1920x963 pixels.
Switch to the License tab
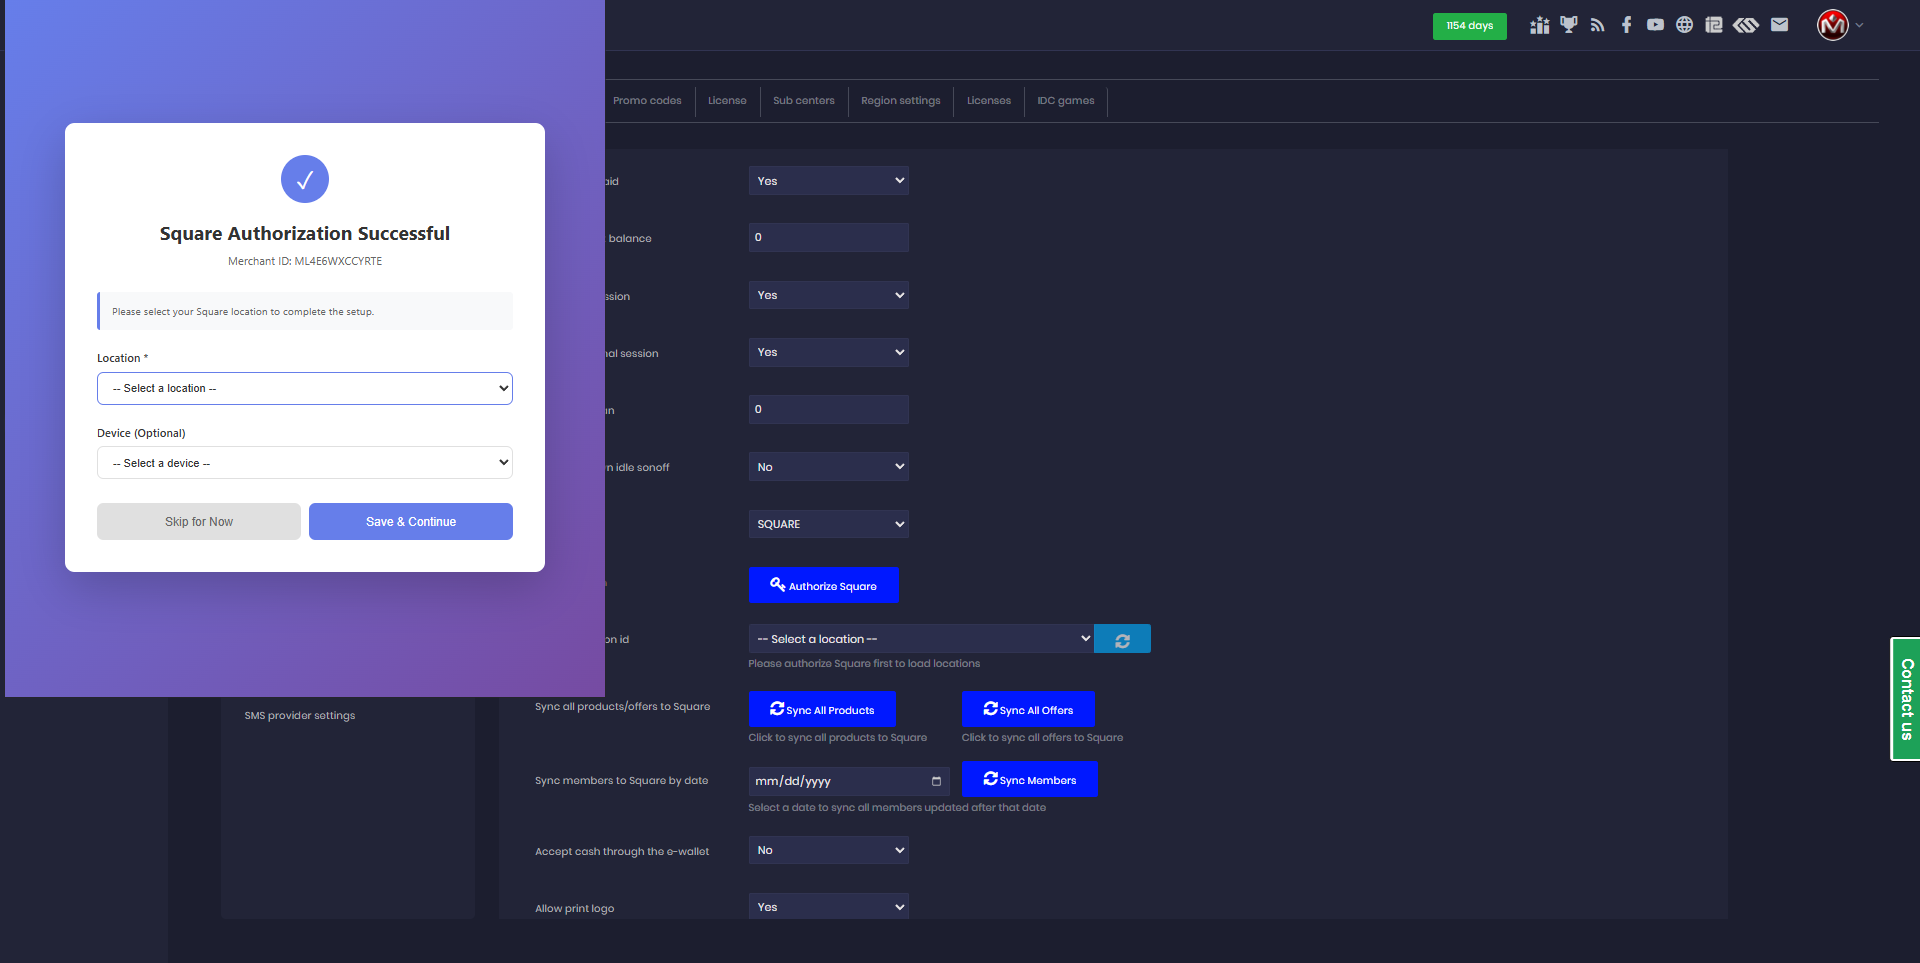(x=727, y=101)
